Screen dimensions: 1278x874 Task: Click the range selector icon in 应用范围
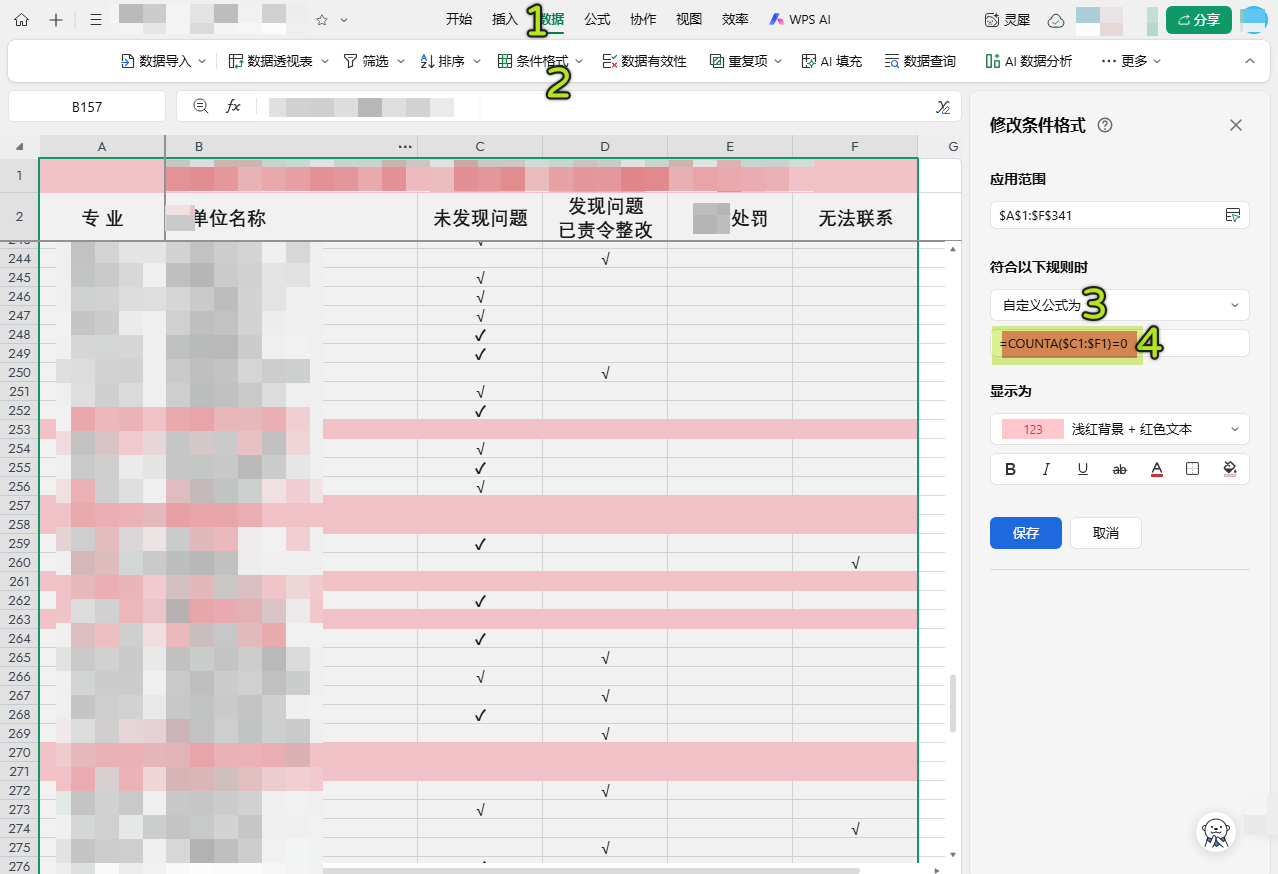pos(1233,215)
